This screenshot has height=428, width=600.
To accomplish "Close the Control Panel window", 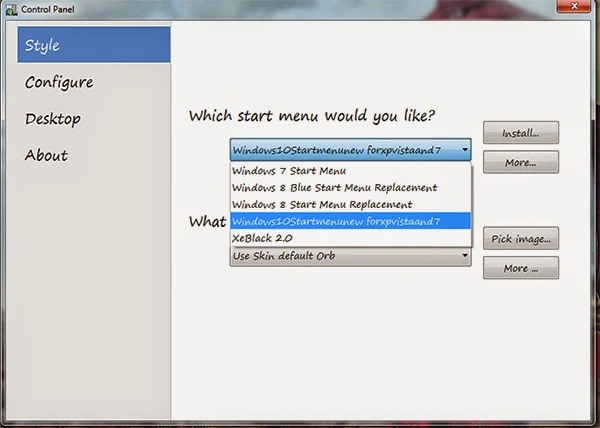I will click(x=574, y=6).
